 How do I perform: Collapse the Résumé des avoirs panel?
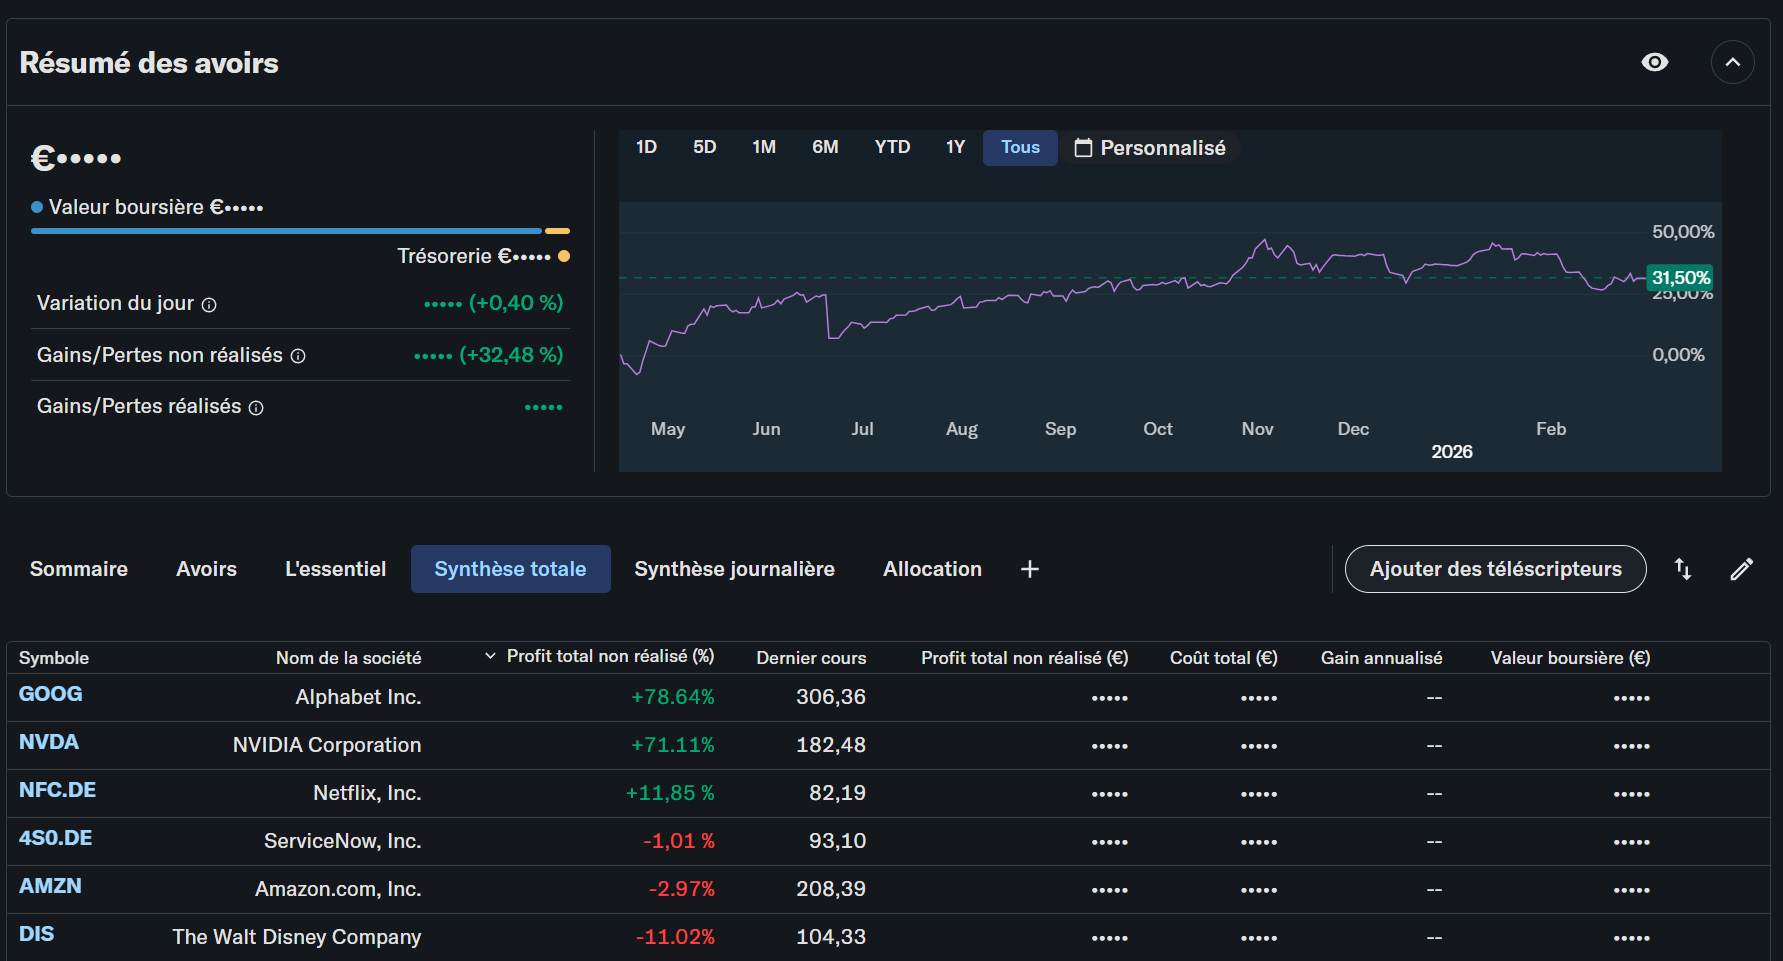1732,62
